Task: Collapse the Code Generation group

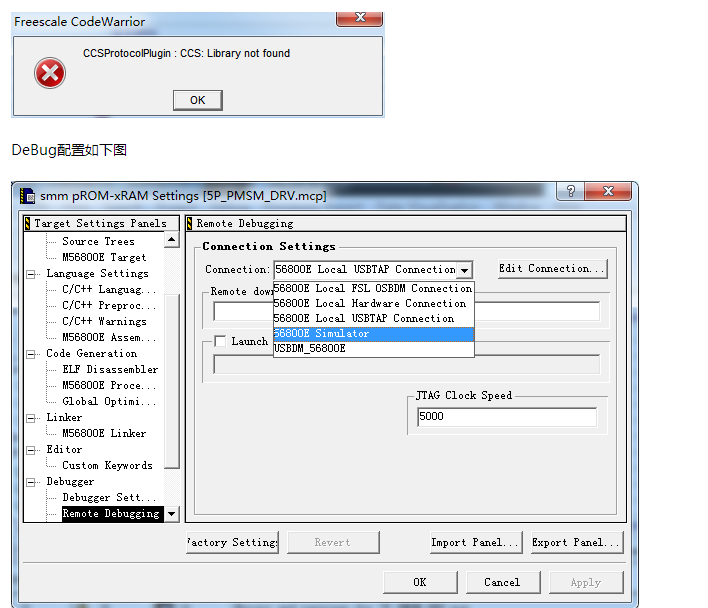Action: (x=31, y=354)
